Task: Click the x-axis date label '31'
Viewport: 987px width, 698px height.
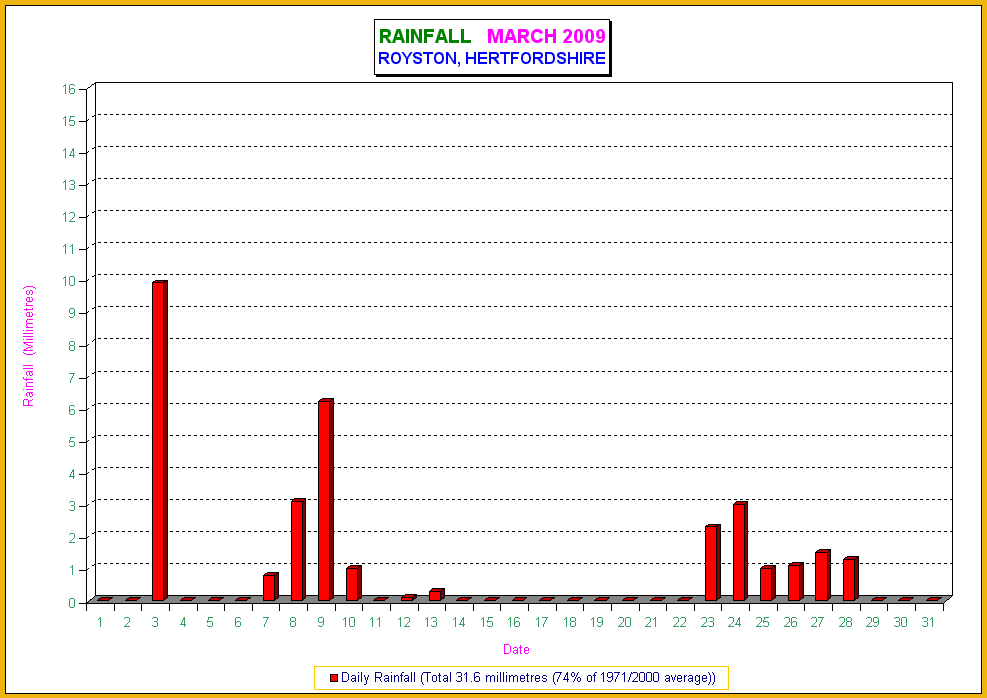Action: coord(928,622)
